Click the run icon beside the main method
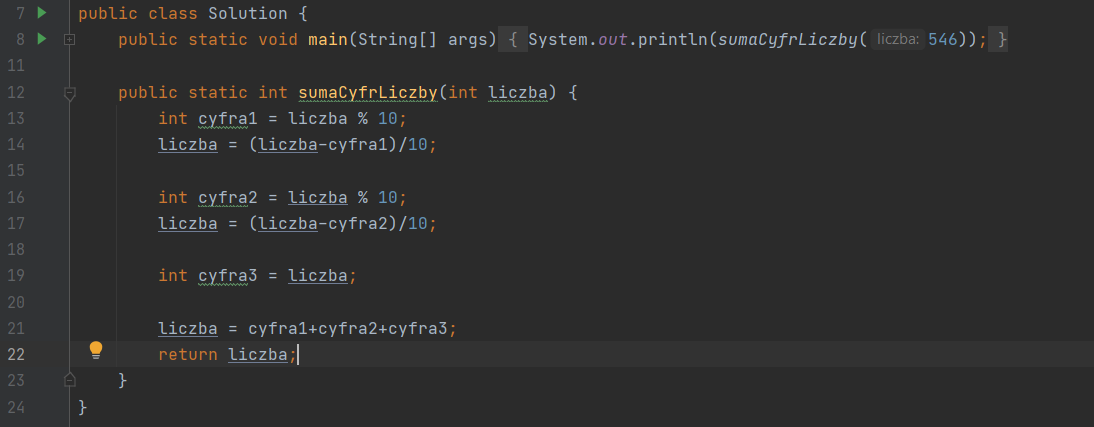The image size is (1094, 427). coord(41,39)
